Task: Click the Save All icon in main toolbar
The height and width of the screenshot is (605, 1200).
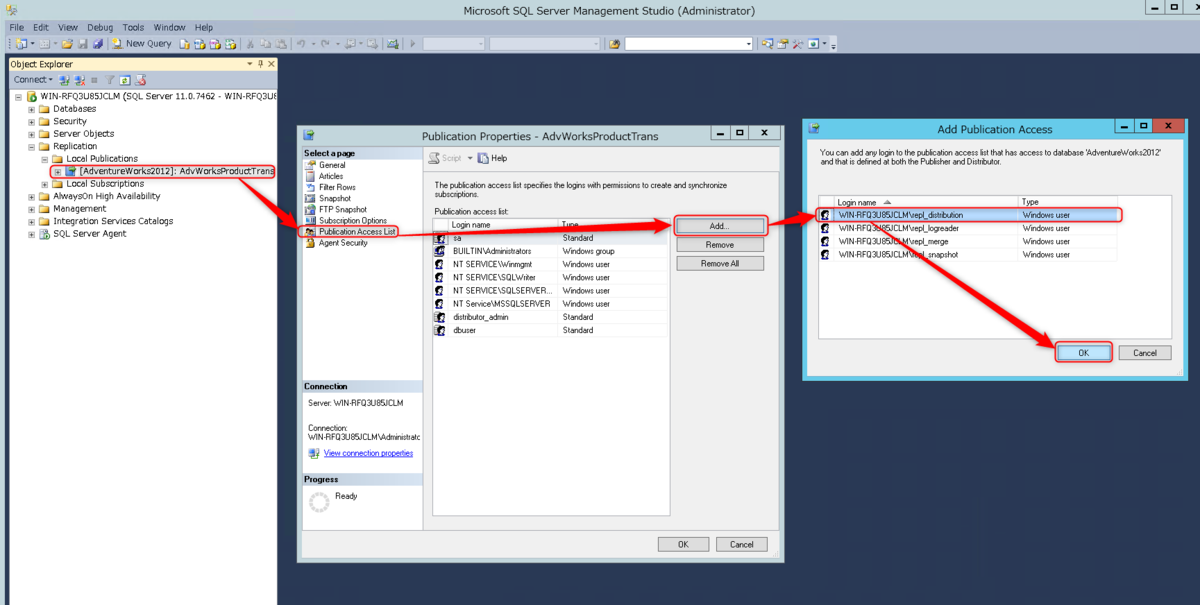Action: (x=97, y=44)
